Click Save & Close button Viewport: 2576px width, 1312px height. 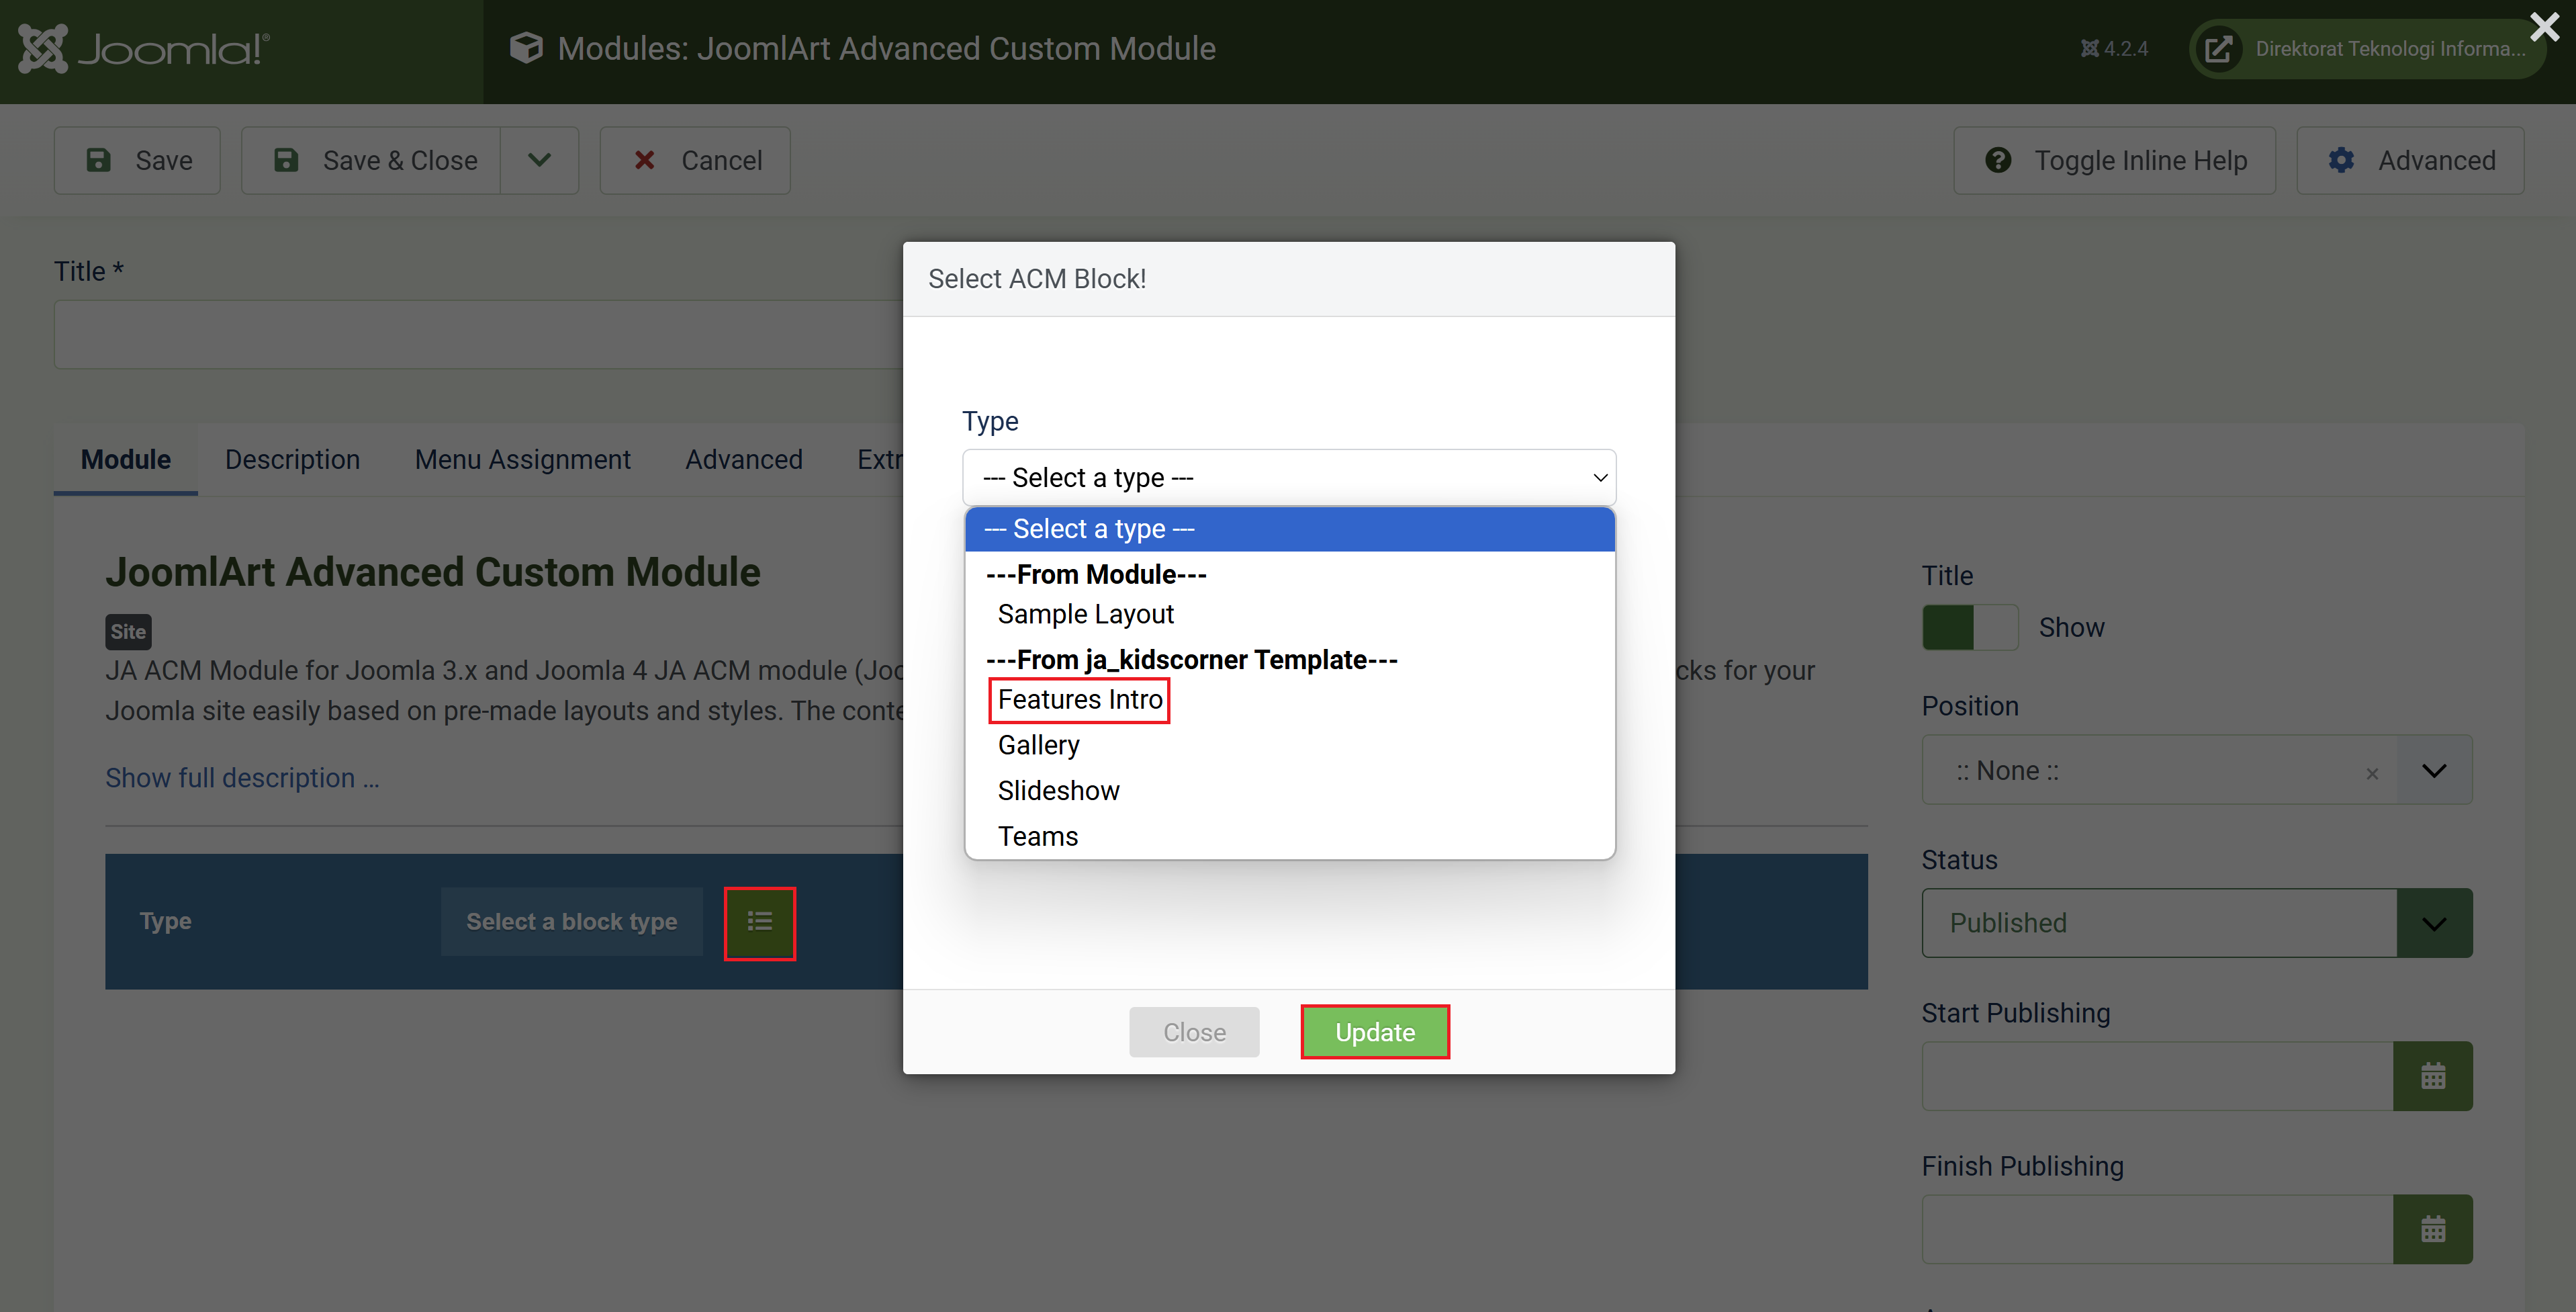click(371, 160)
